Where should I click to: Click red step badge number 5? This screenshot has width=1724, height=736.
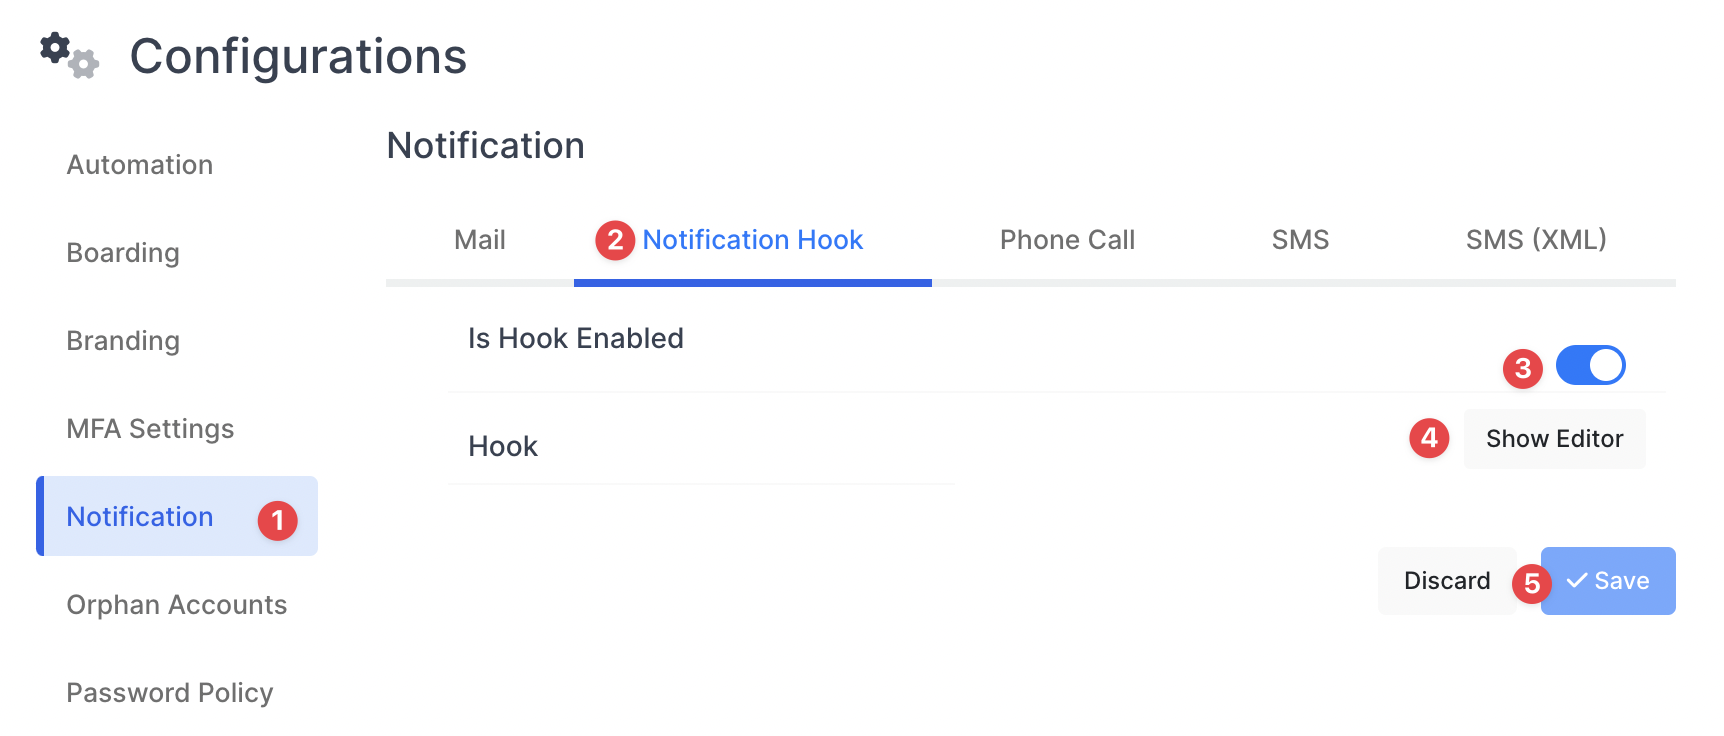point(1531,583)
